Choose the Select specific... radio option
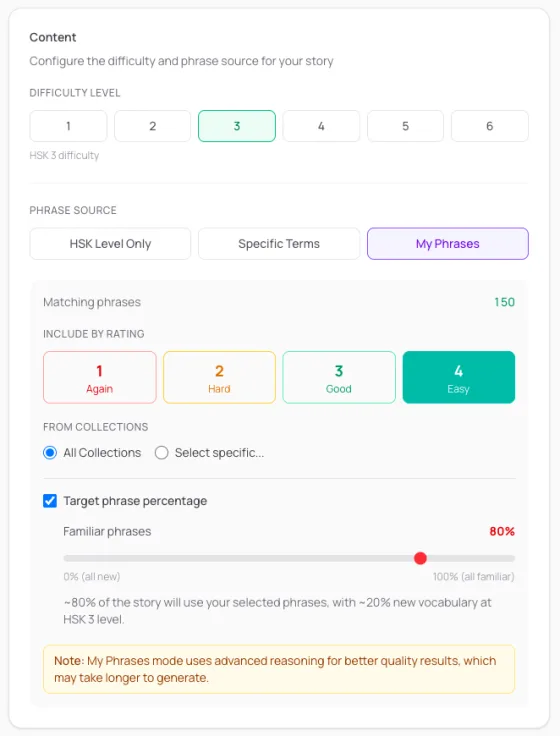Image resolution: width=560 pixels, height=736 pixels. click(161, 452)
